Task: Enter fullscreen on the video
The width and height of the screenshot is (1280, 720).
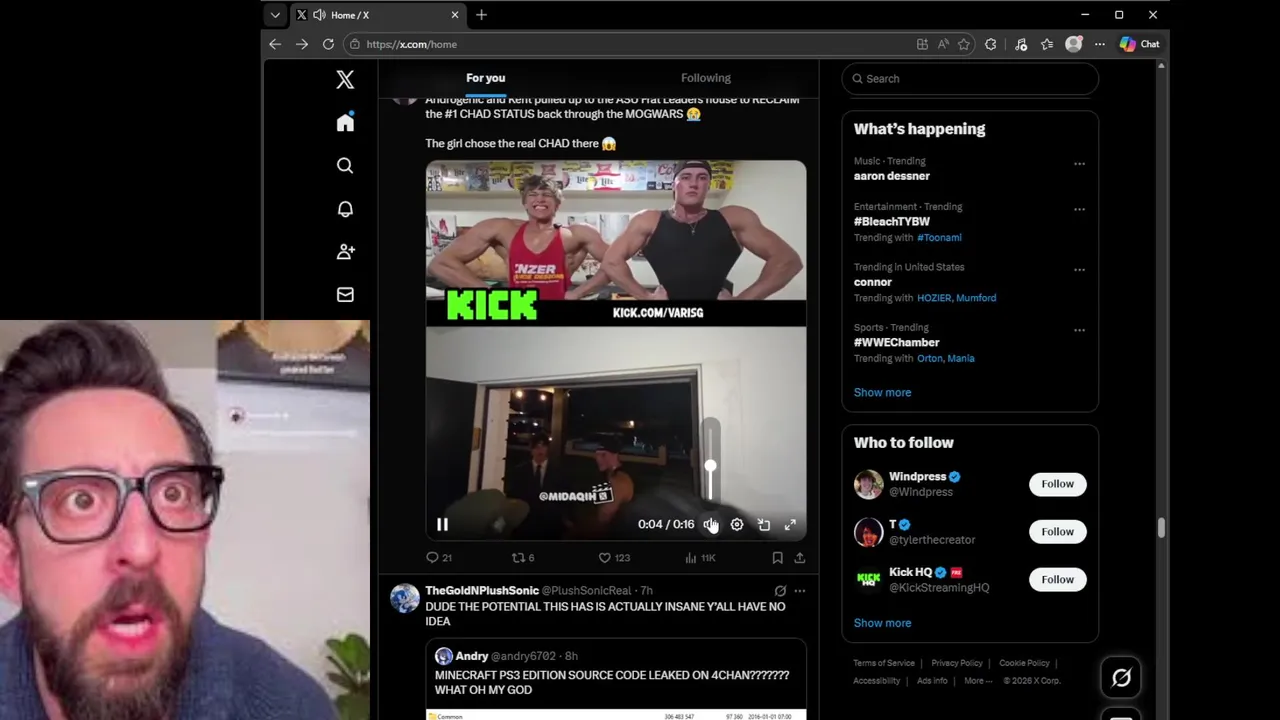Action: tap(790, 524)
